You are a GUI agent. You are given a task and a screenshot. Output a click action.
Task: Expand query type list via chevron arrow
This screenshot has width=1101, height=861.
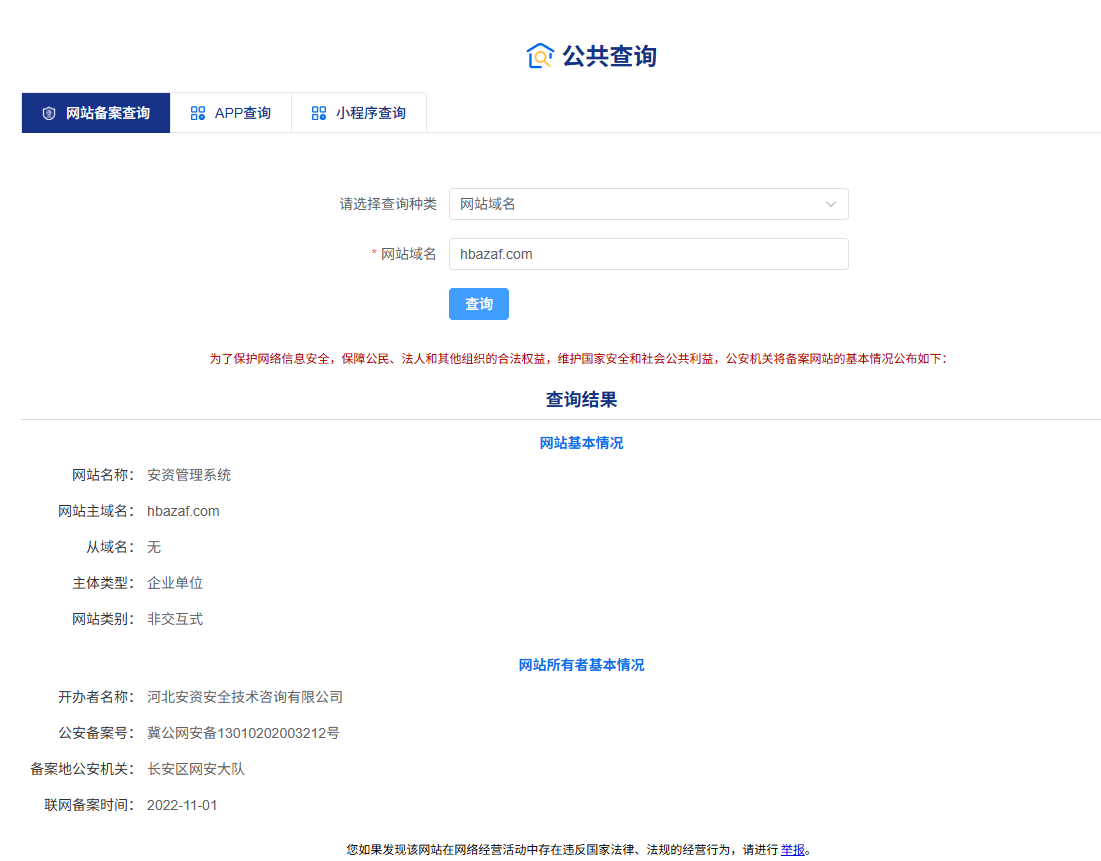click(830, 204)
